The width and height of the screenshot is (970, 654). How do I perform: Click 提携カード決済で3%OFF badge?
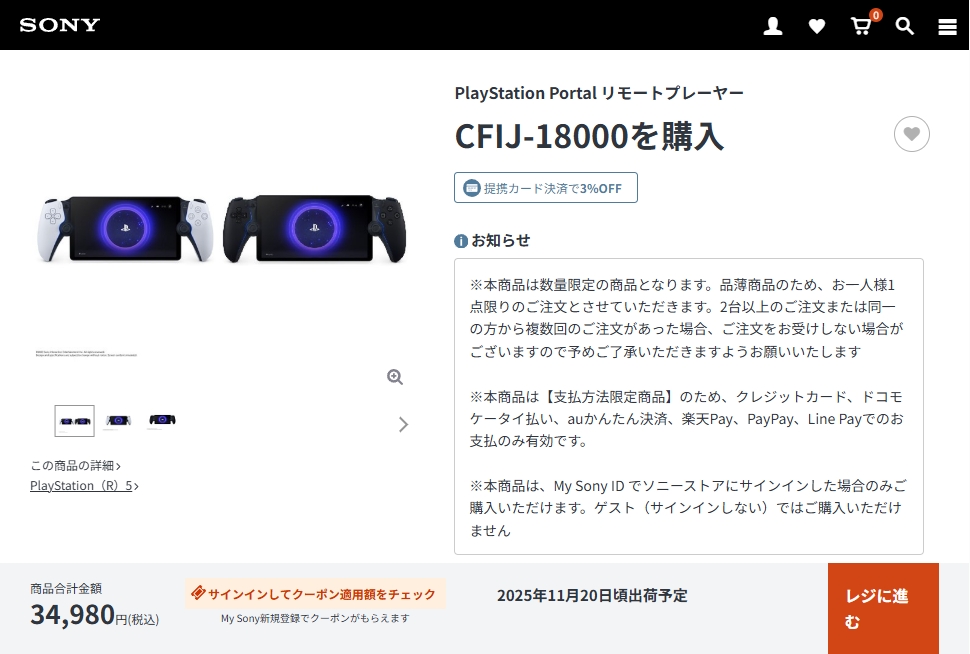point(546,187)
